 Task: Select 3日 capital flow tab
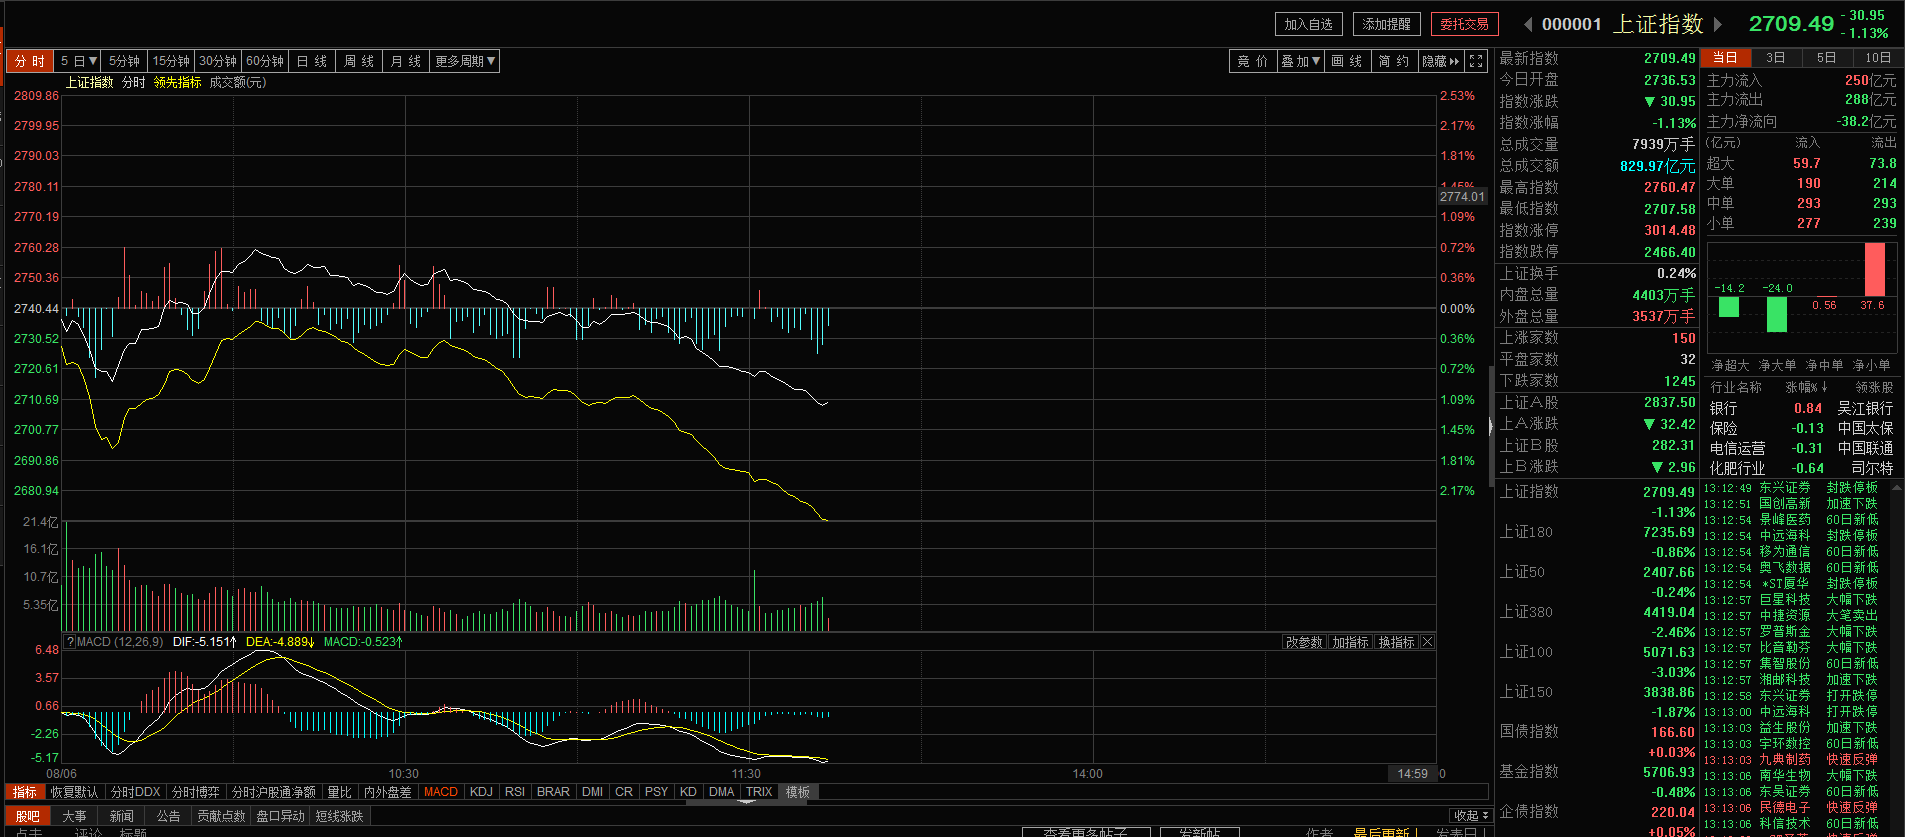(x=1775, y=58)
